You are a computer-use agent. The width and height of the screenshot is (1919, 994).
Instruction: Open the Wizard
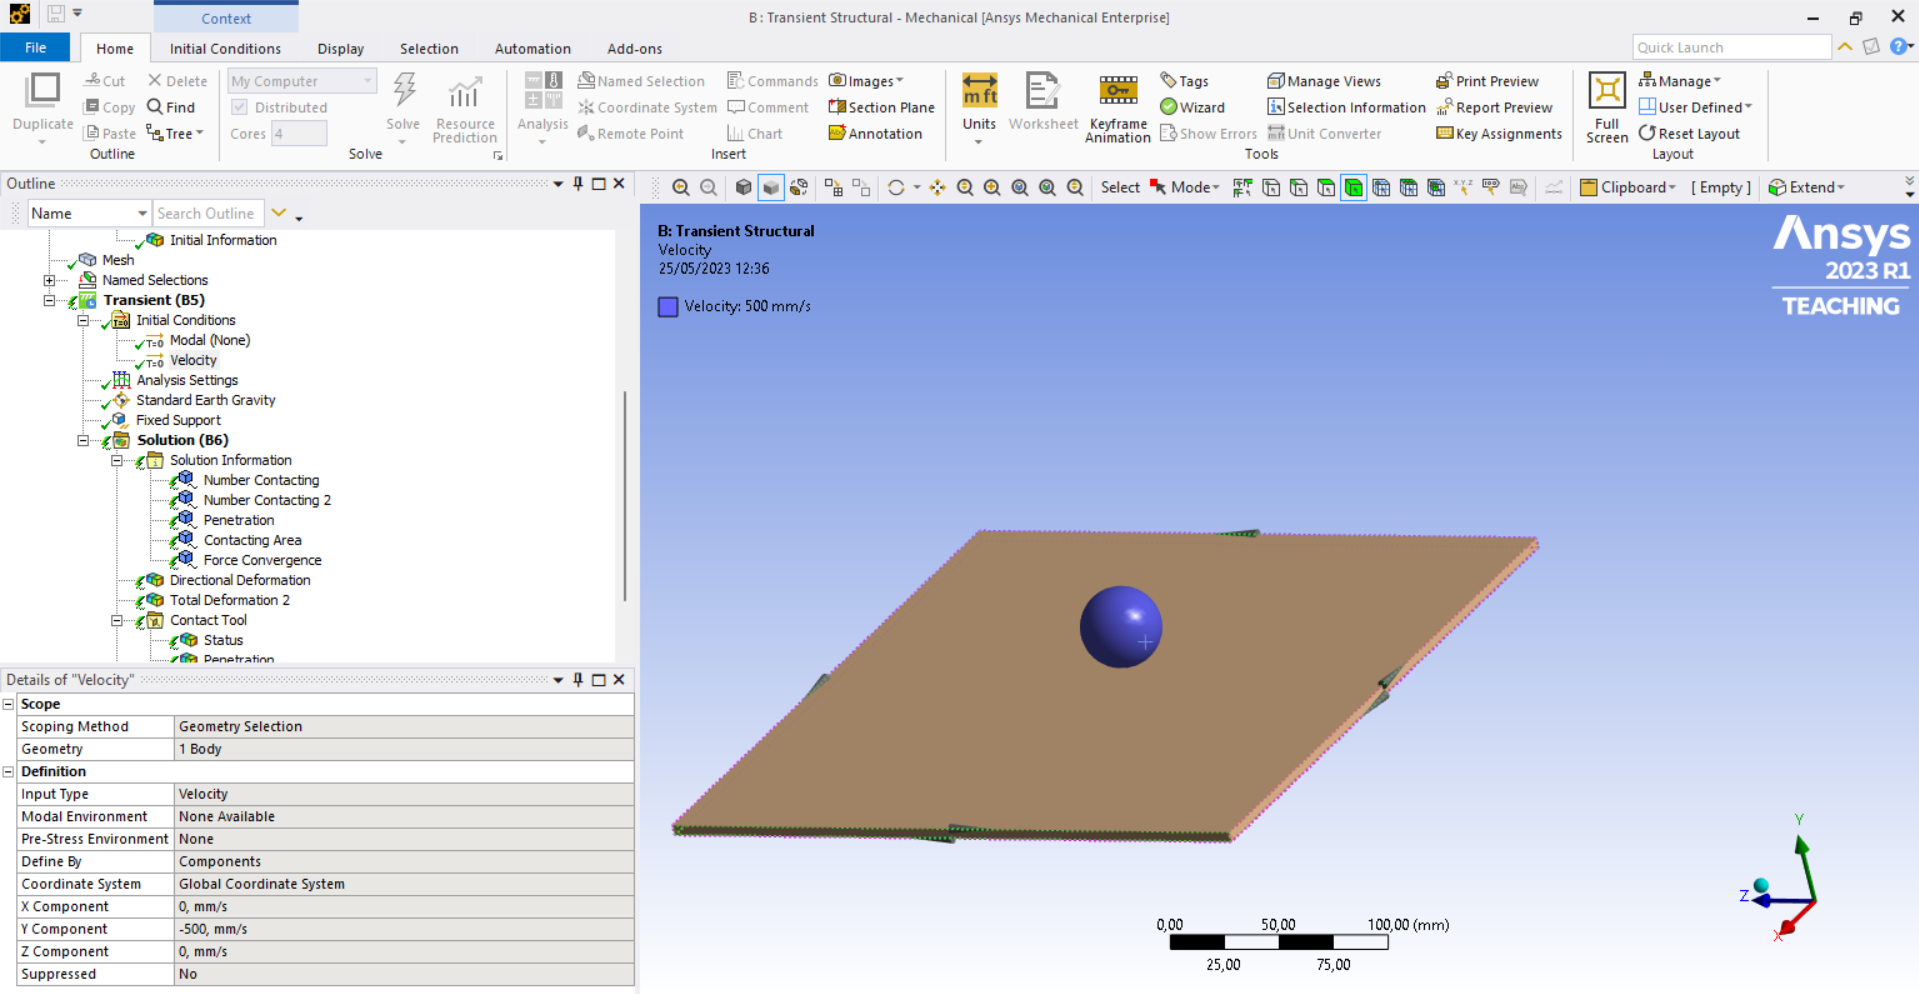(x=1192, y=107)
